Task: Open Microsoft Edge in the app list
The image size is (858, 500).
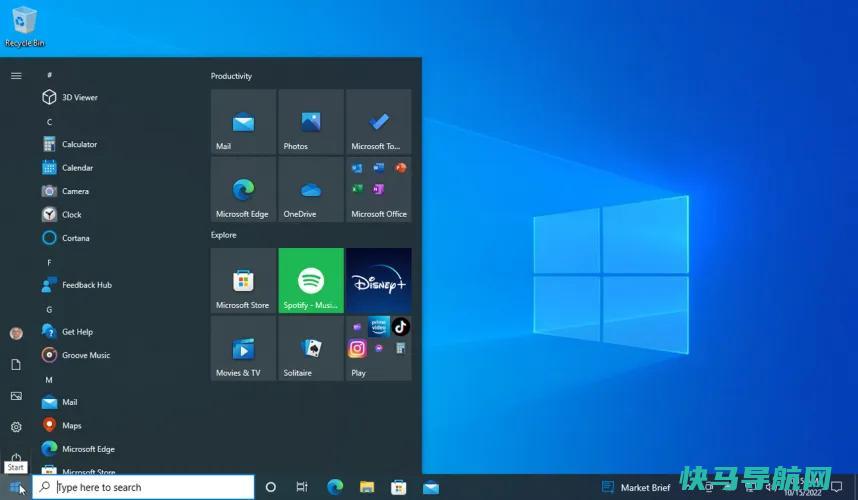Action: click(x=78, y=449)
